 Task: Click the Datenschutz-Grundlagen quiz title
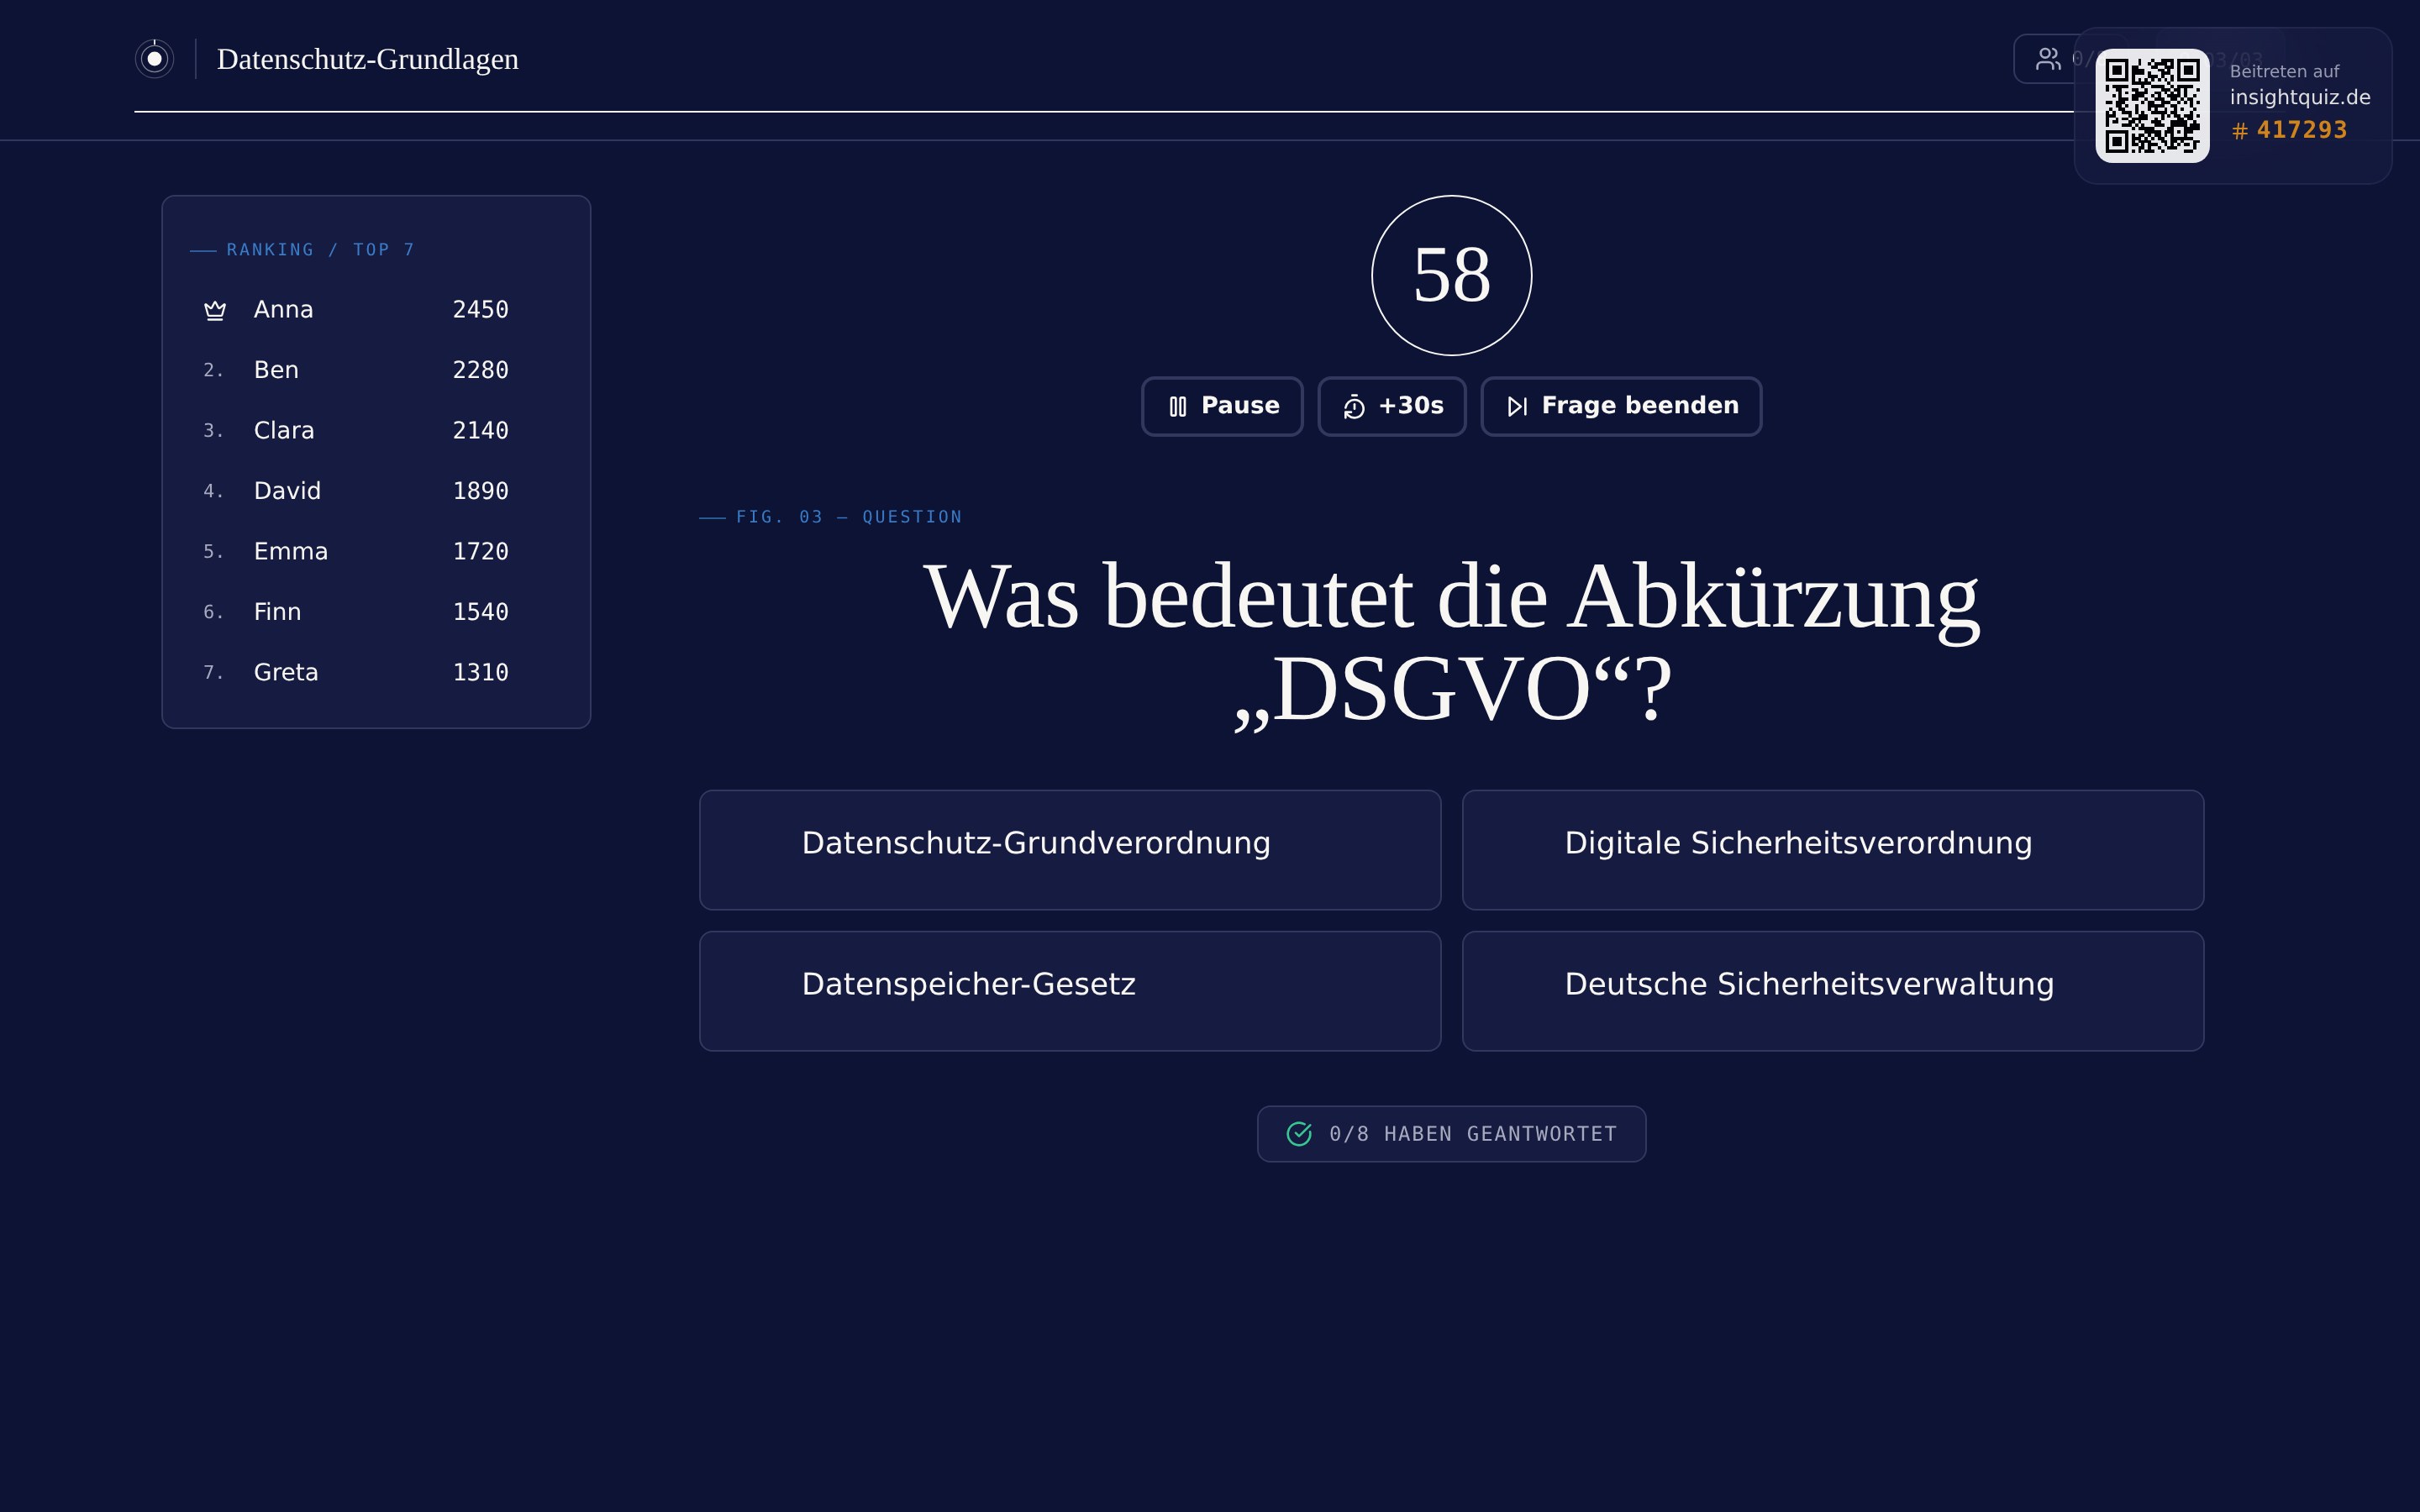[x=367, y=59]
